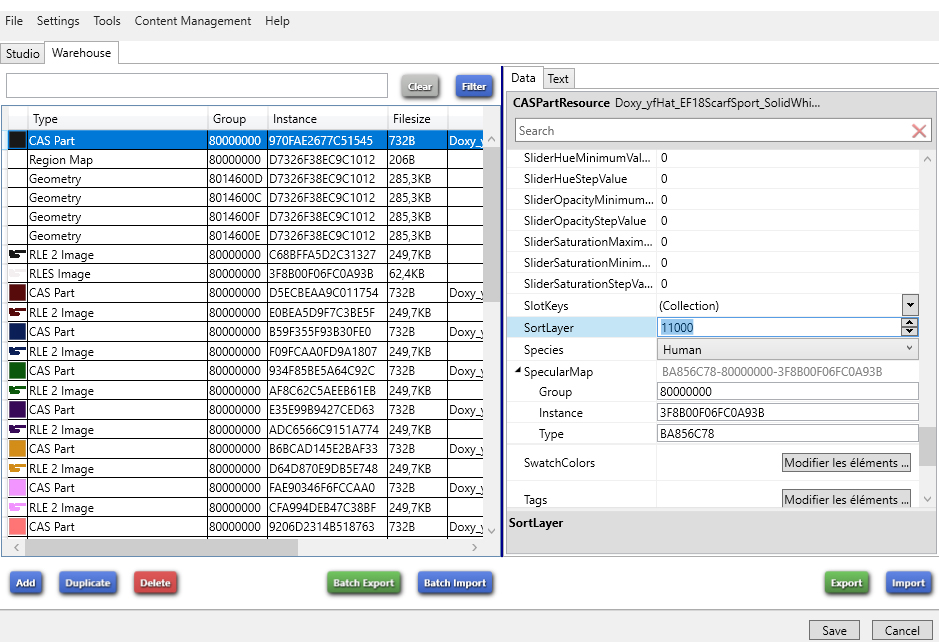
Task: Click the resource list right scroll arrow
Action: click(x=474, y=547)
